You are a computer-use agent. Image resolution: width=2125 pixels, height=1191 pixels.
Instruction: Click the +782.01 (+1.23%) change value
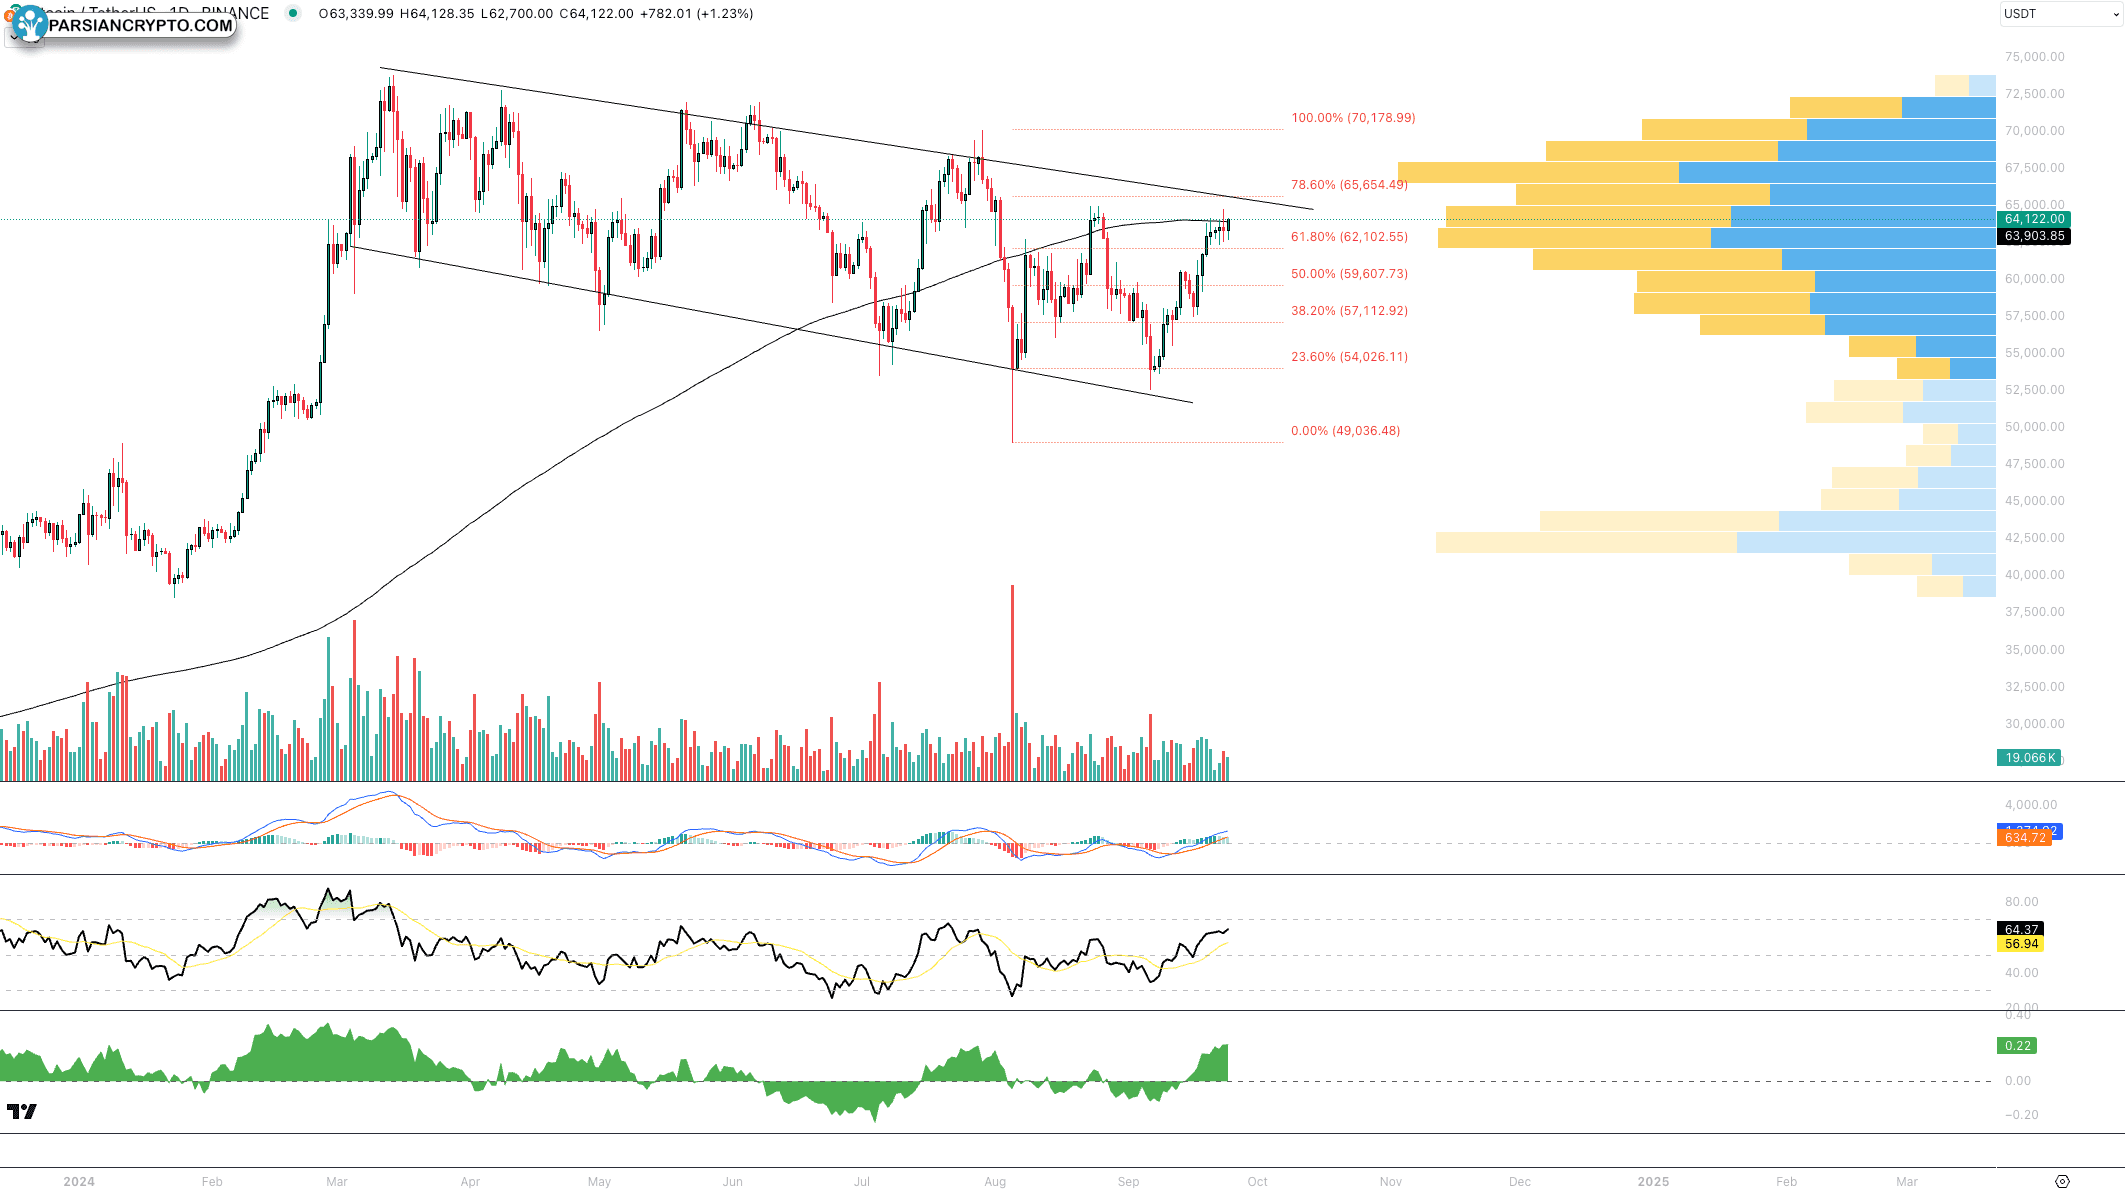click(x=697, y=13)
